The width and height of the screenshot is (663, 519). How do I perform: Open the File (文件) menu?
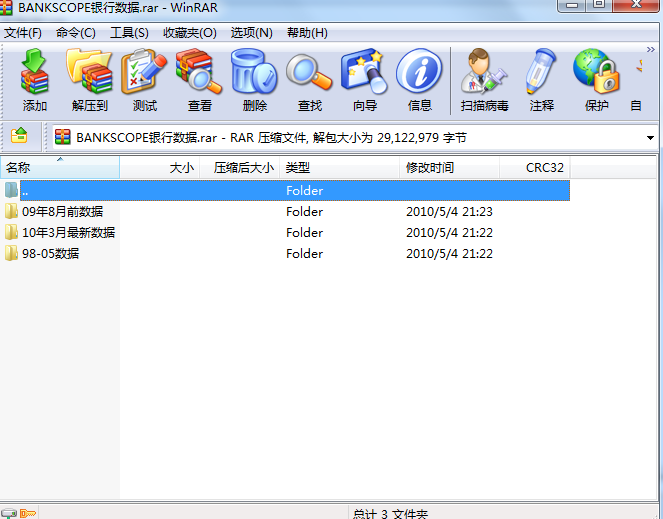(x=23, y=33)
